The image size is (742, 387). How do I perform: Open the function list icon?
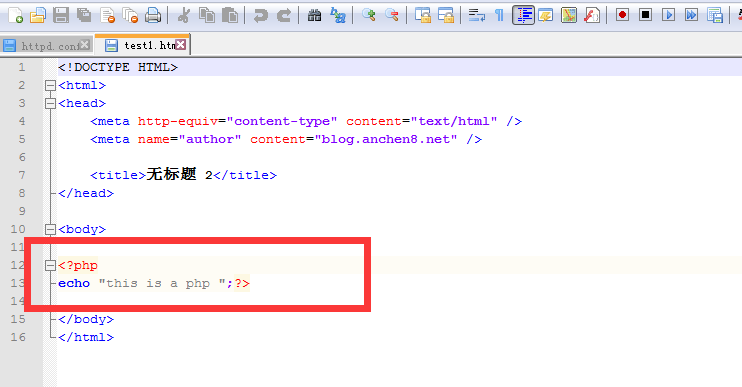tap(592, 16)
